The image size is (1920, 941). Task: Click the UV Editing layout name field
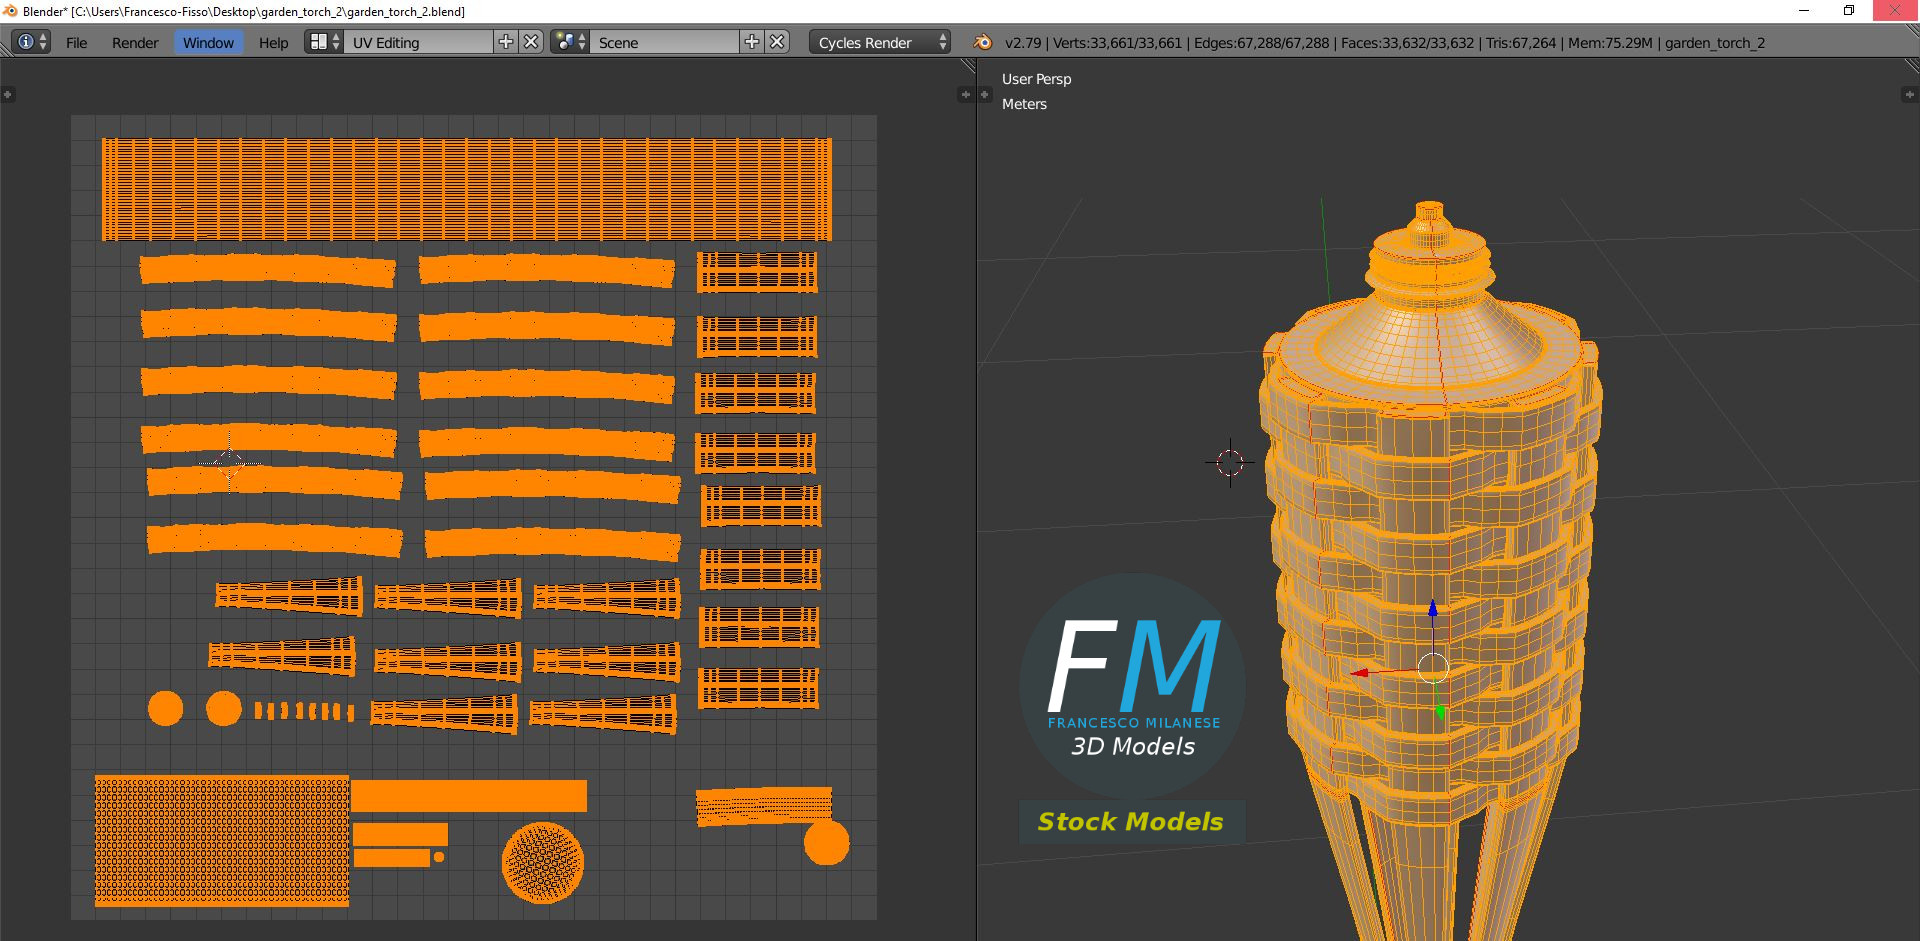click(418, 42)
